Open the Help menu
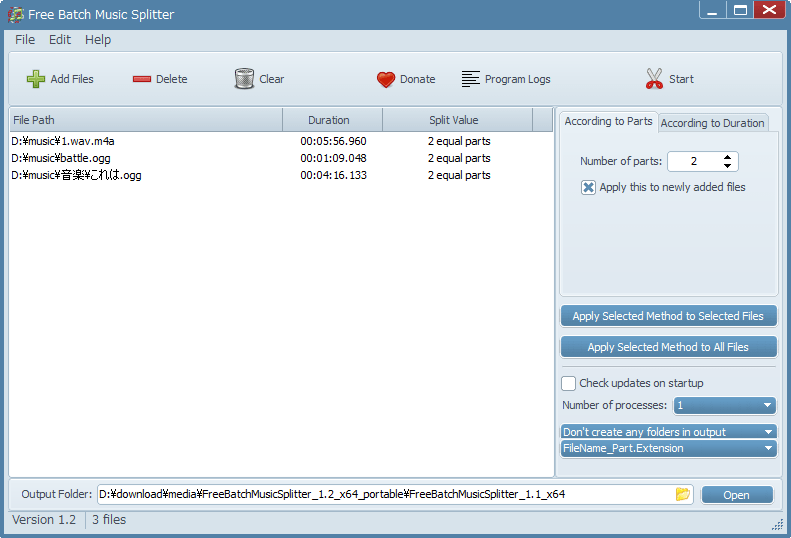 [98, 40]
